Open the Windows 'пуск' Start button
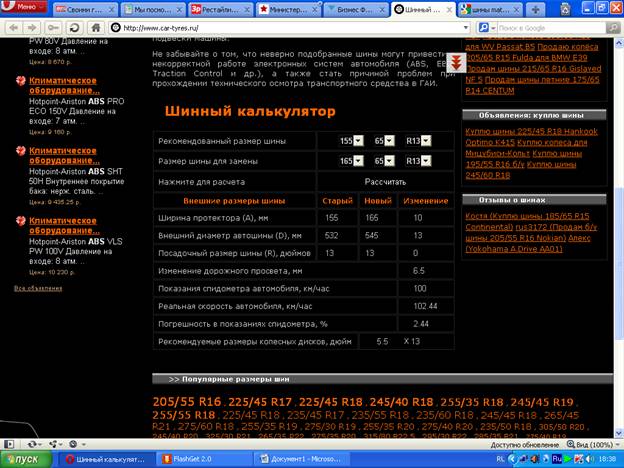The image size is (624, 468). click(x=28, y=458)
